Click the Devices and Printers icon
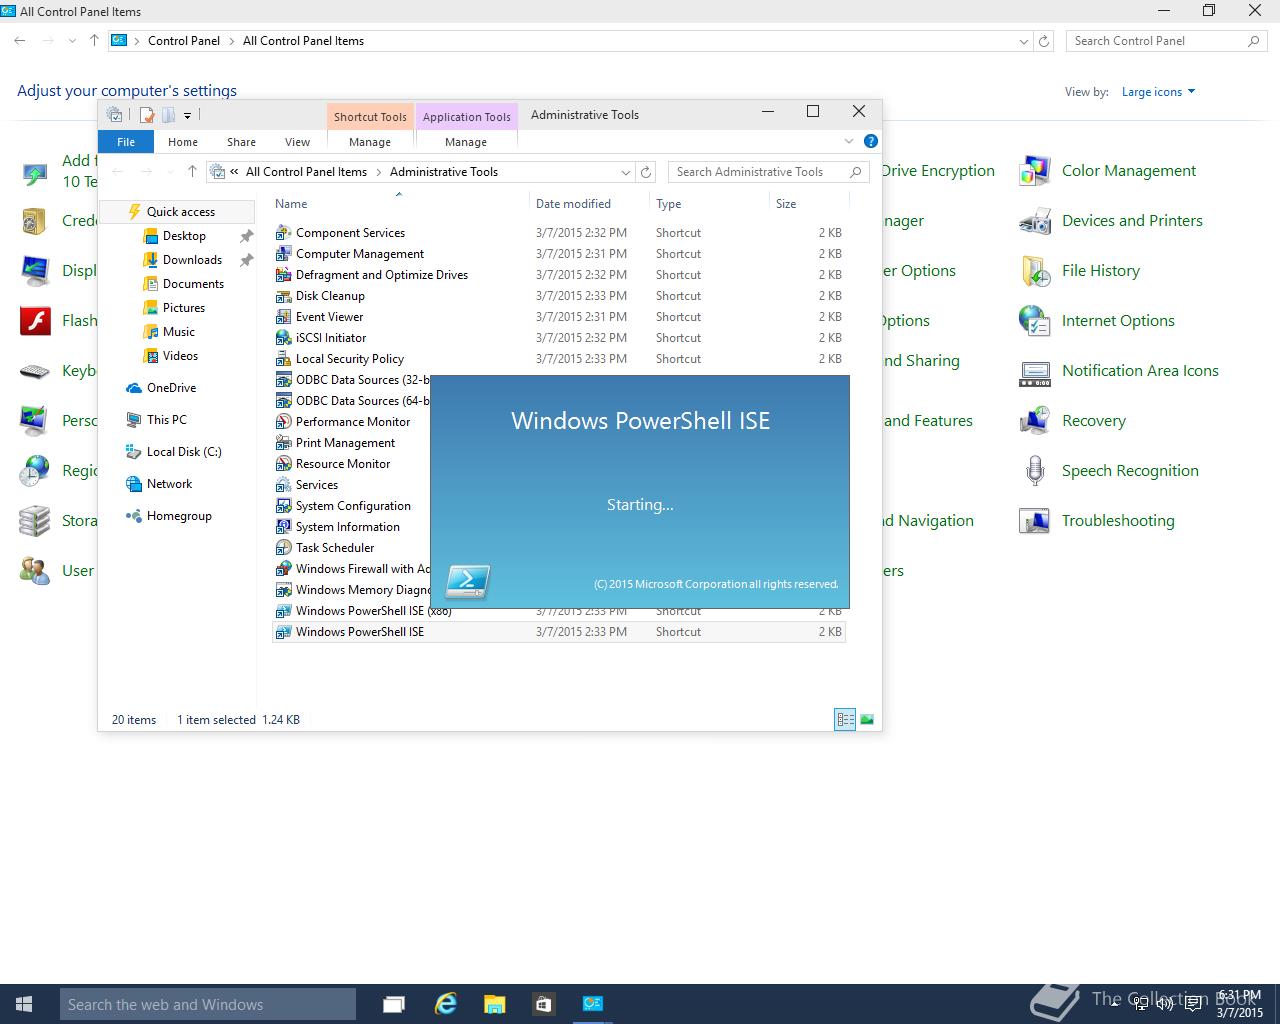The image size is (1280, 1024). [1034, 221]
